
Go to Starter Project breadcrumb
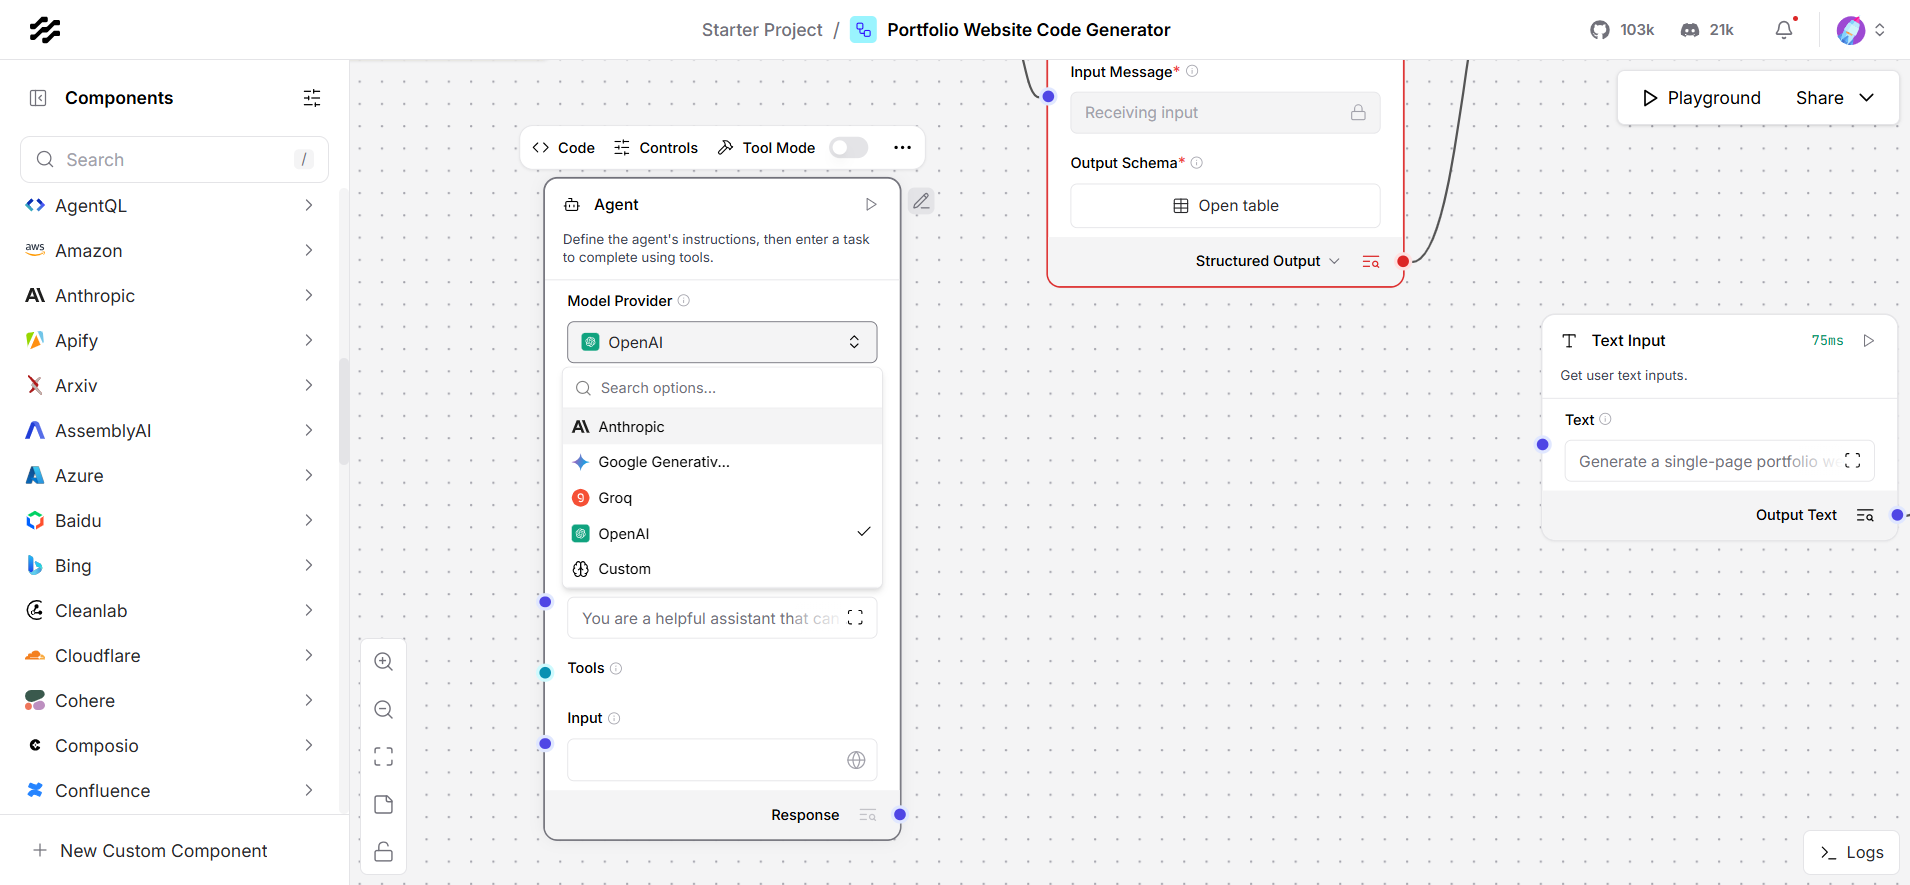(x=762, y=30)
